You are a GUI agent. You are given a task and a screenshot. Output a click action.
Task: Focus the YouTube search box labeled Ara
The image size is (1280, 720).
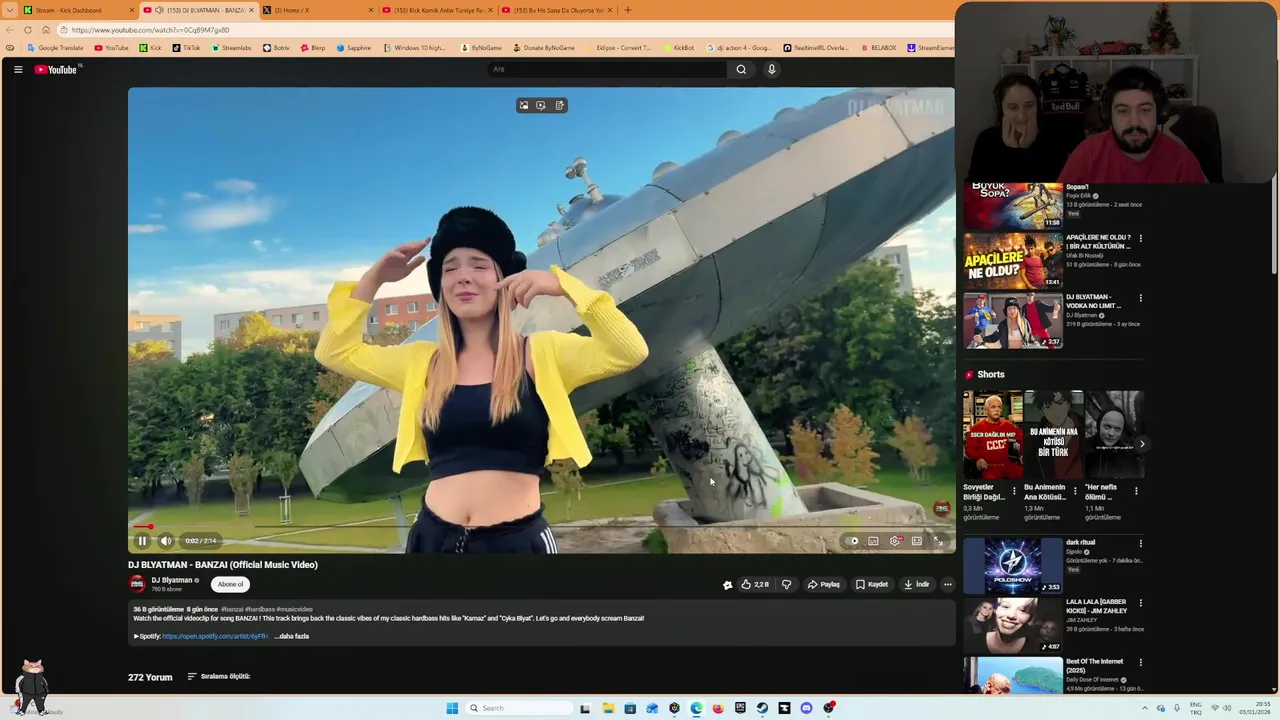pos(607,69)
